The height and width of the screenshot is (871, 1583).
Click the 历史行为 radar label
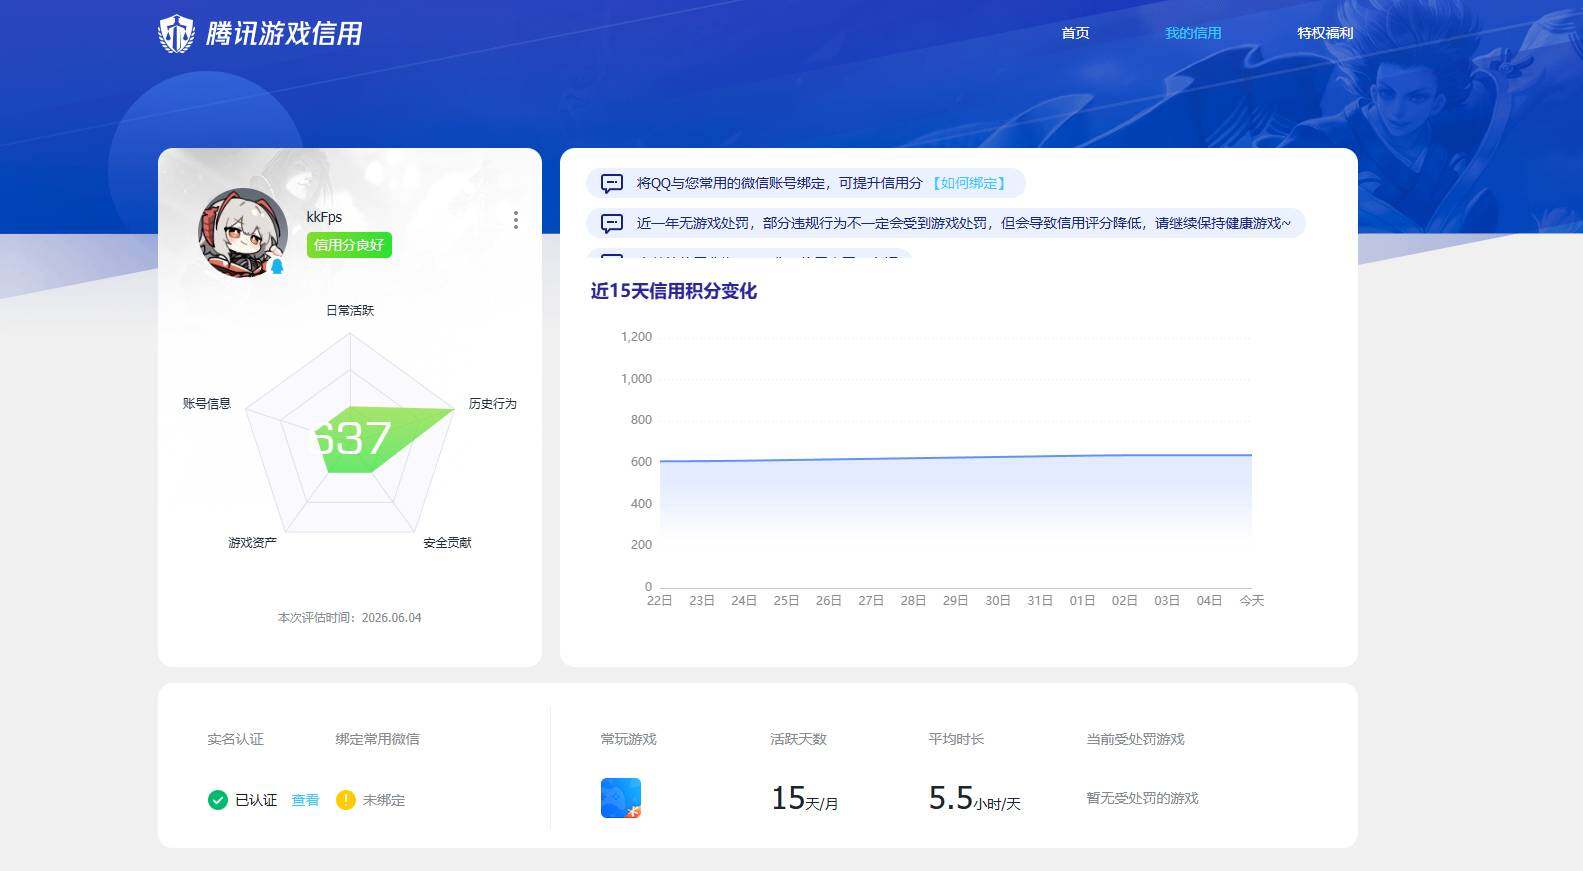pos(493,404)
